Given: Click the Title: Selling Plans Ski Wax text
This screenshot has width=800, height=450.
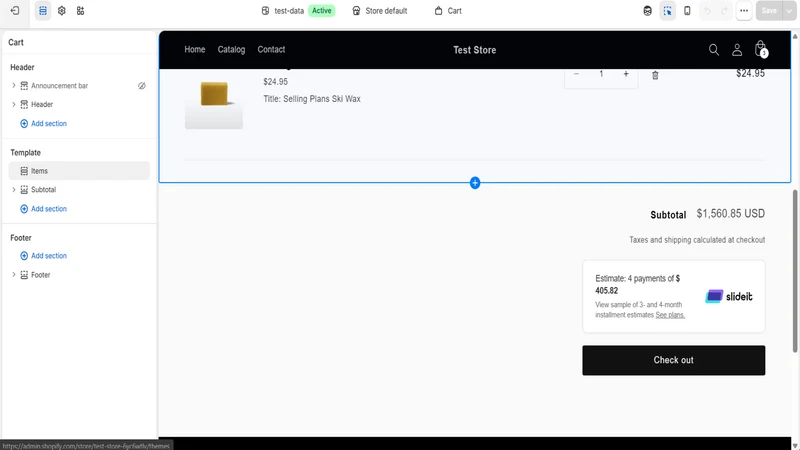Looking at the screenshot, I should point(312,99).
